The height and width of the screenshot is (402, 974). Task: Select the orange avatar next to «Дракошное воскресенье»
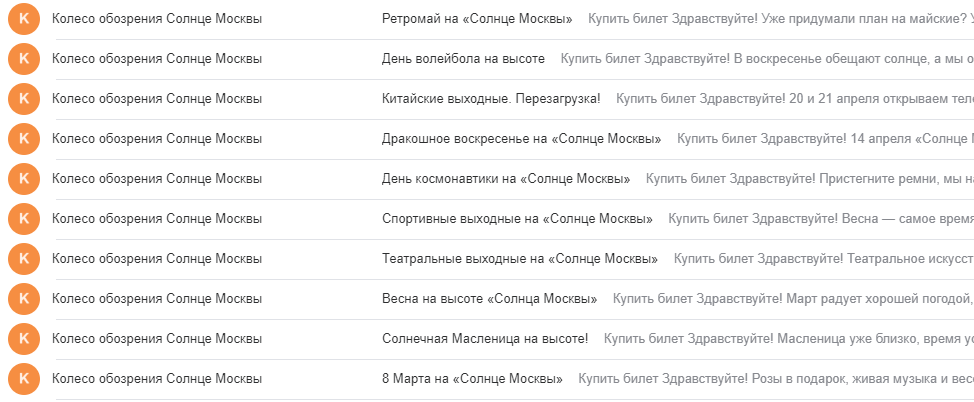(x=24, y=139)
